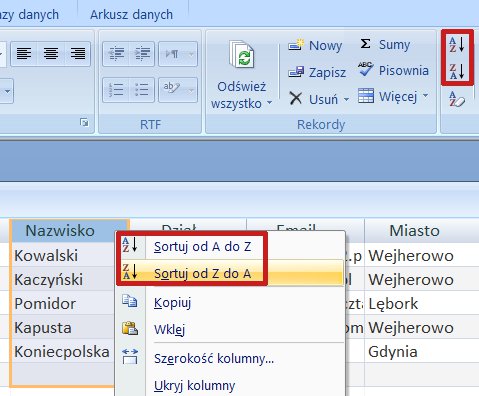
Task: Apply bulleted list formatting
Action: (x=142, y=90)
